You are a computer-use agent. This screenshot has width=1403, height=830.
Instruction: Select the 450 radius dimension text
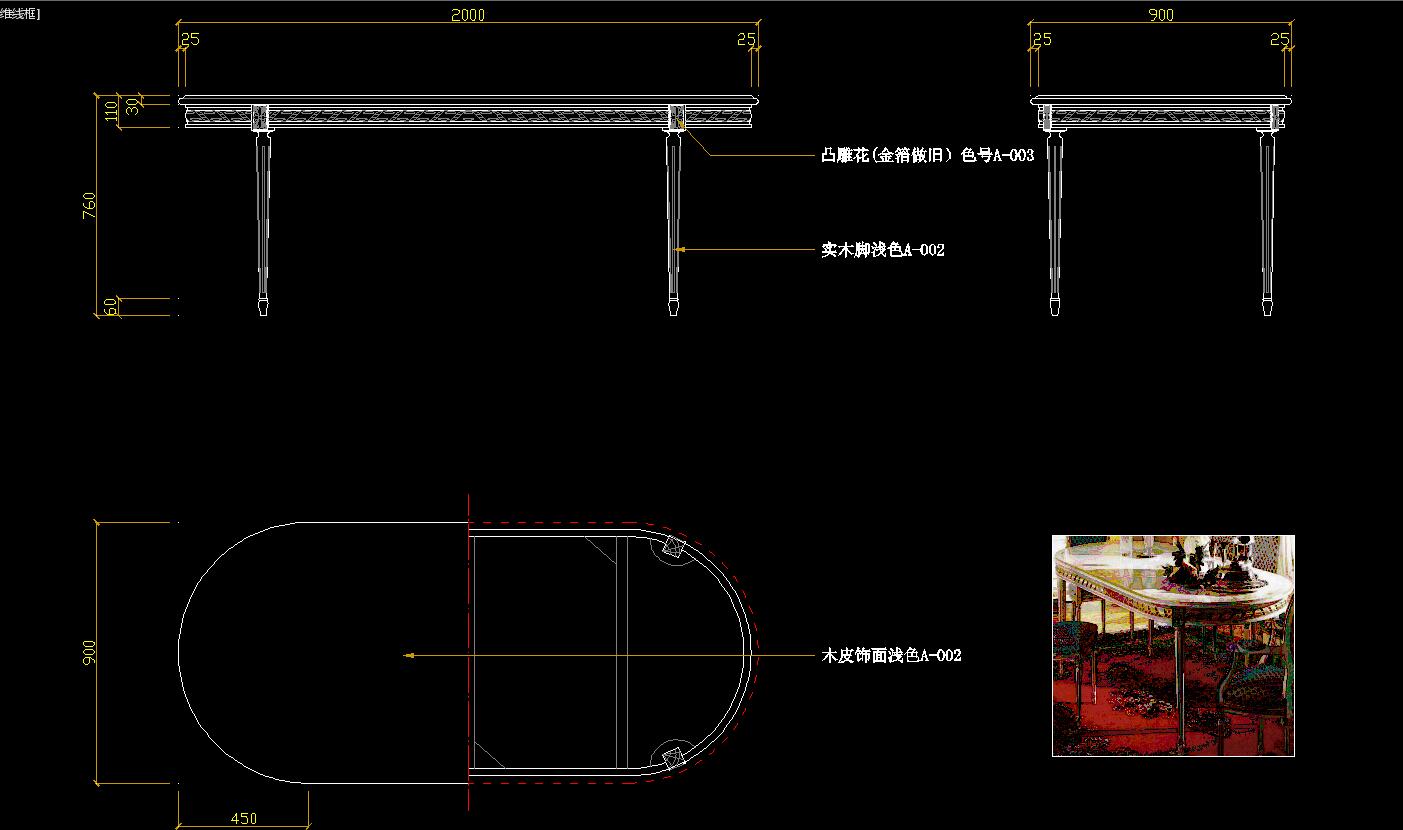(243, 819)
